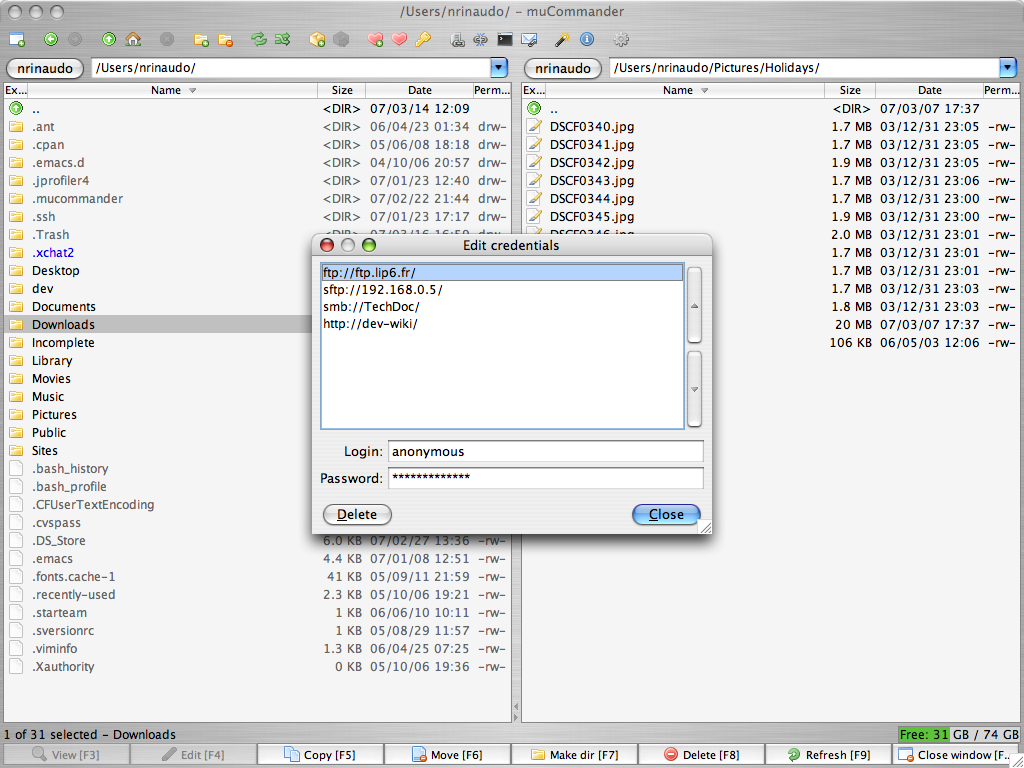Swap folders with circular arrows icon
This screenshot has height=768, width=1024.
tap(259, 40)
